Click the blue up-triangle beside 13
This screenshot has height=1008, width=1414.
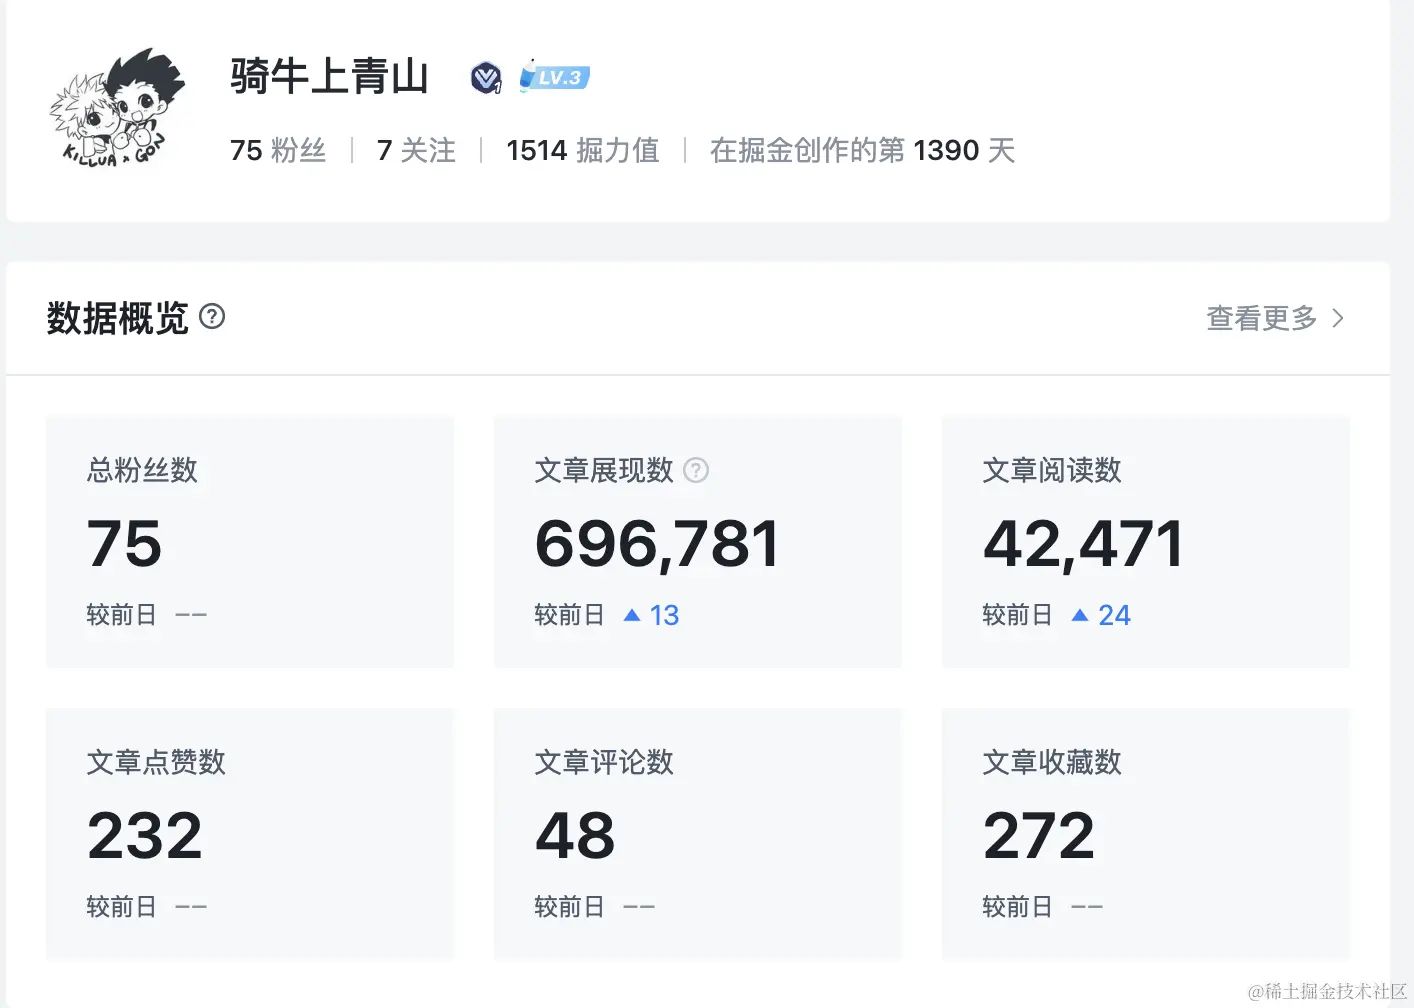[632, 615]
